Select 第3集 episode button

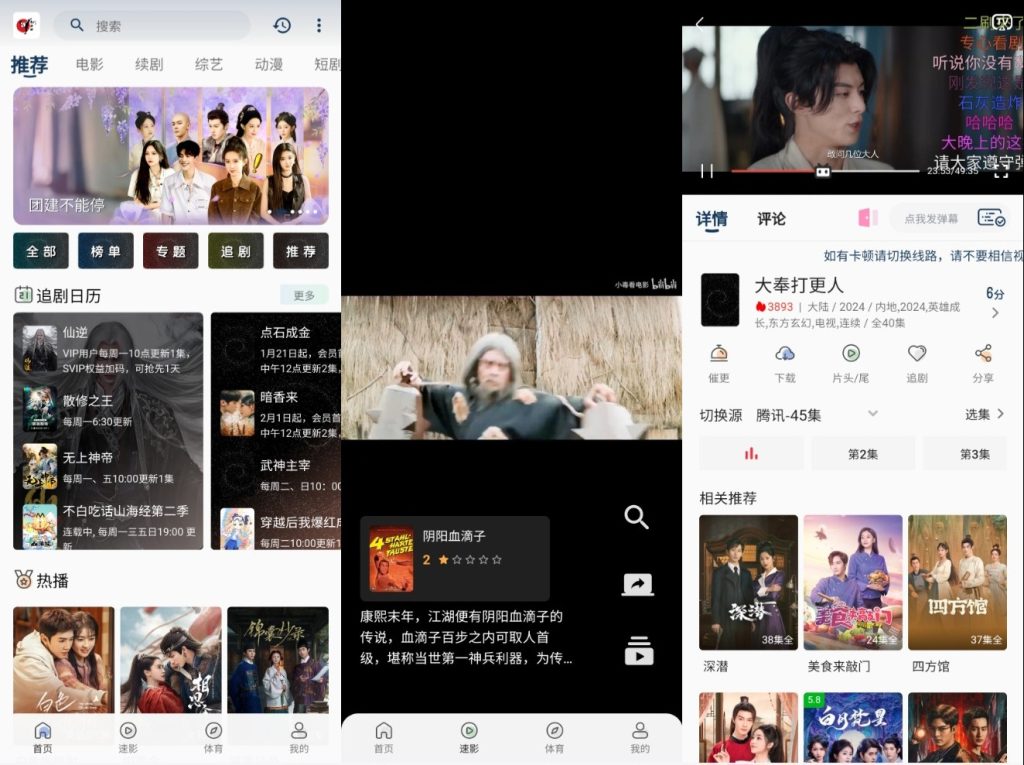974,454
